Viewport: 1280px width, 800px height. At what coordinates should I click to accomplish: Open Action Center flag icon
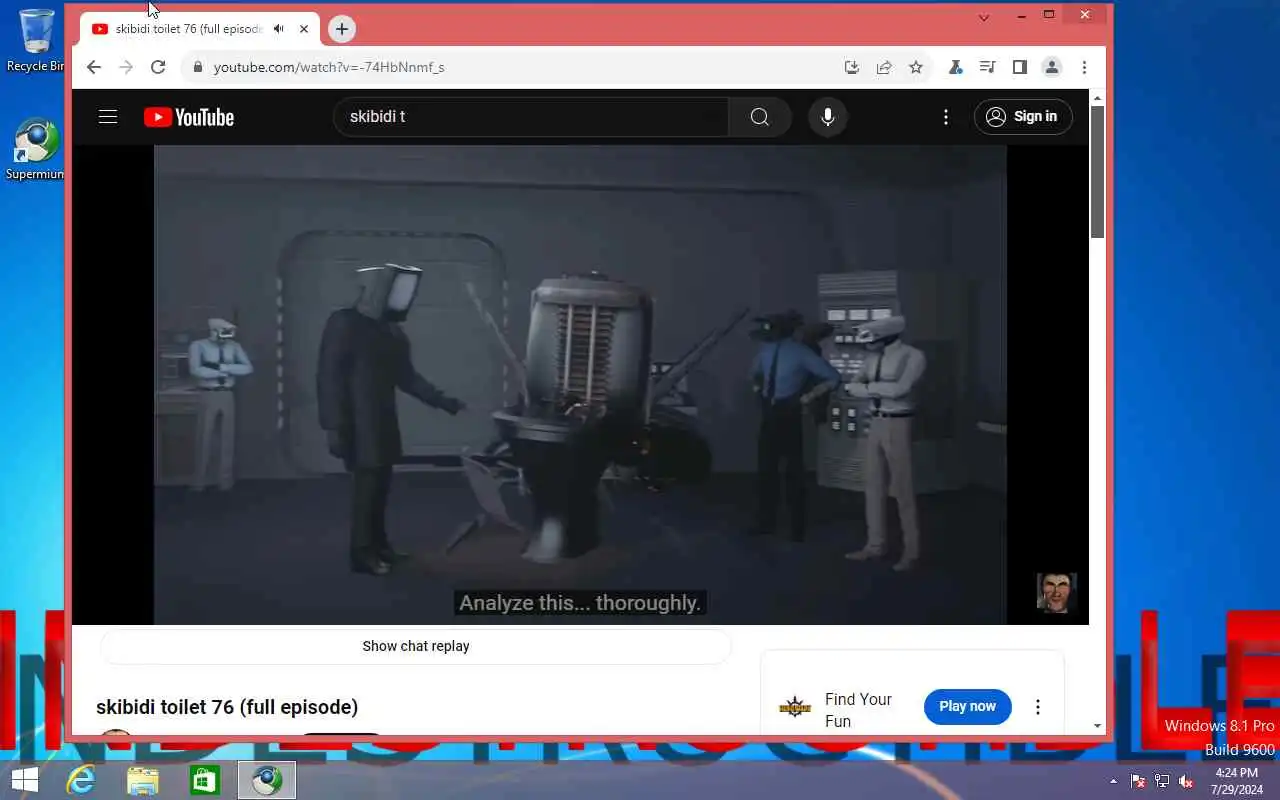point(1138,781)
